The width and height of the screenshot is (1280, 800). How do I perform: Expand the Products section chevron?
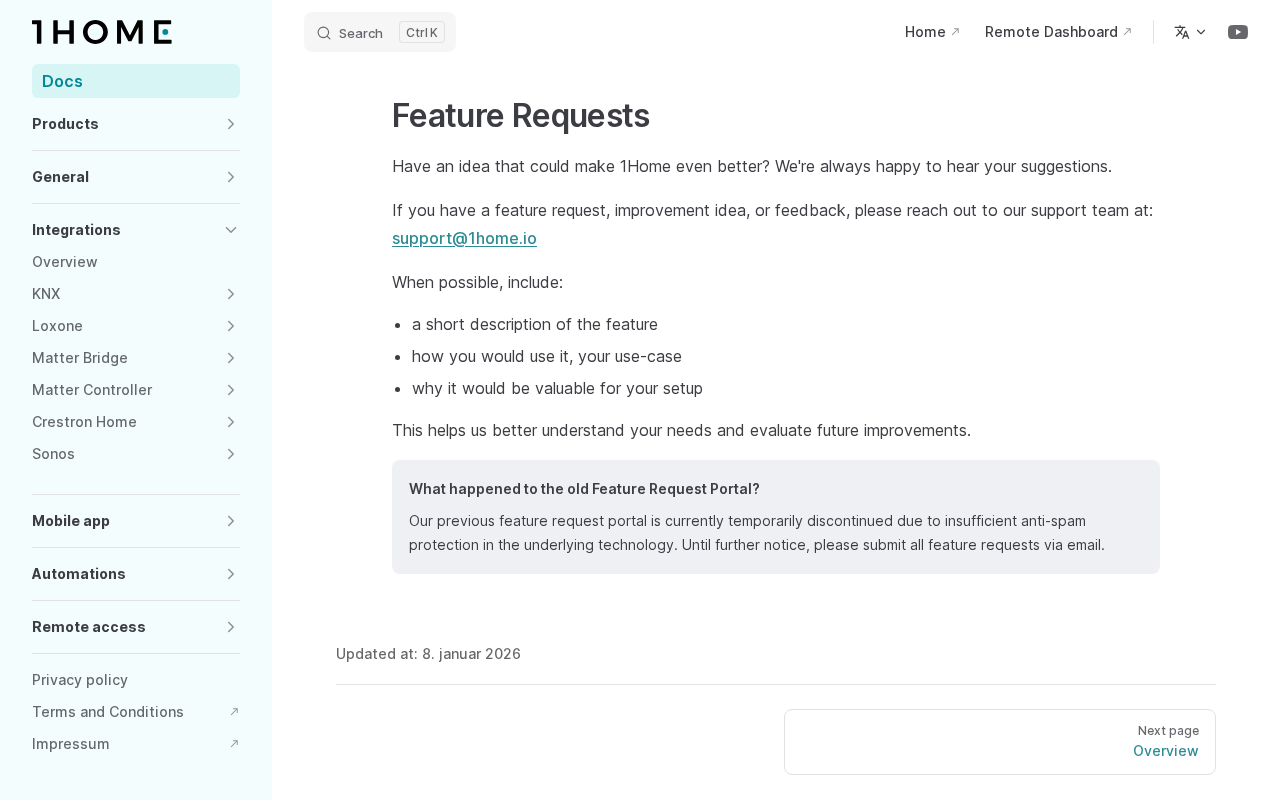pos(231,124)
